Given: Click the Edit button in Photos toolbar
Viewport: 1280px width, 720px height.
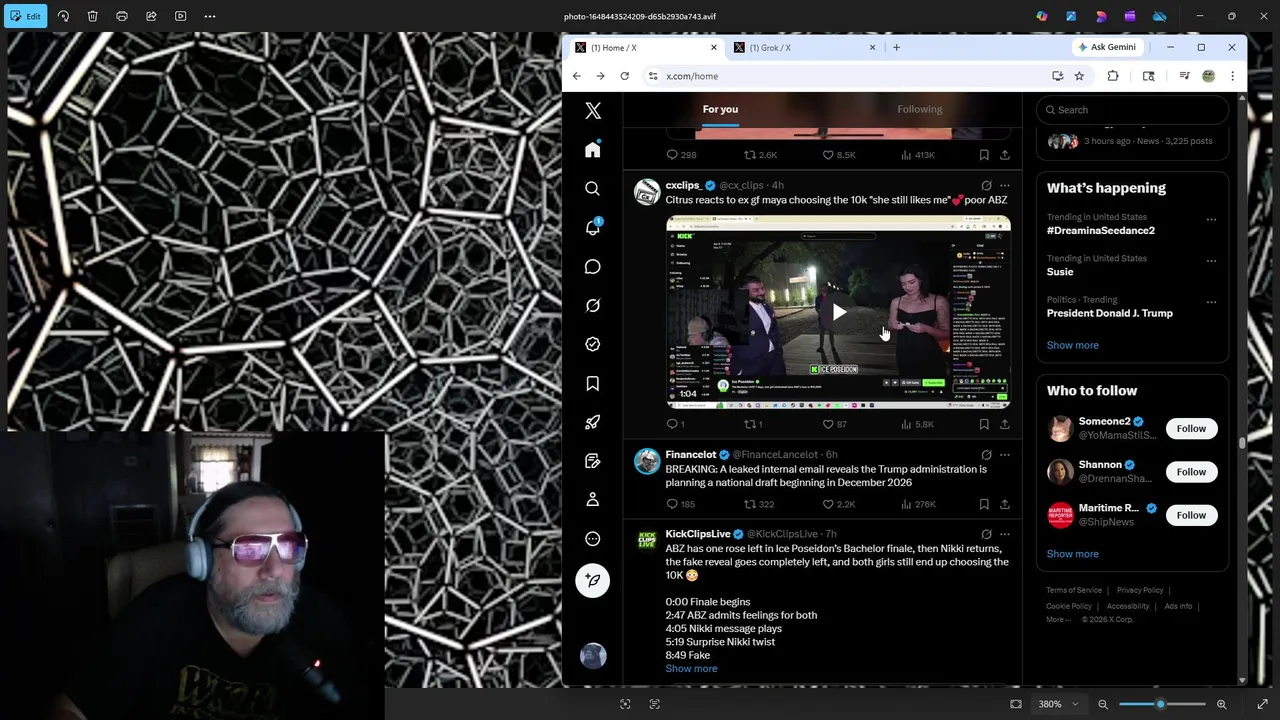Looking at the screenshot, I should pyautogui.click(x=26, y=16).
